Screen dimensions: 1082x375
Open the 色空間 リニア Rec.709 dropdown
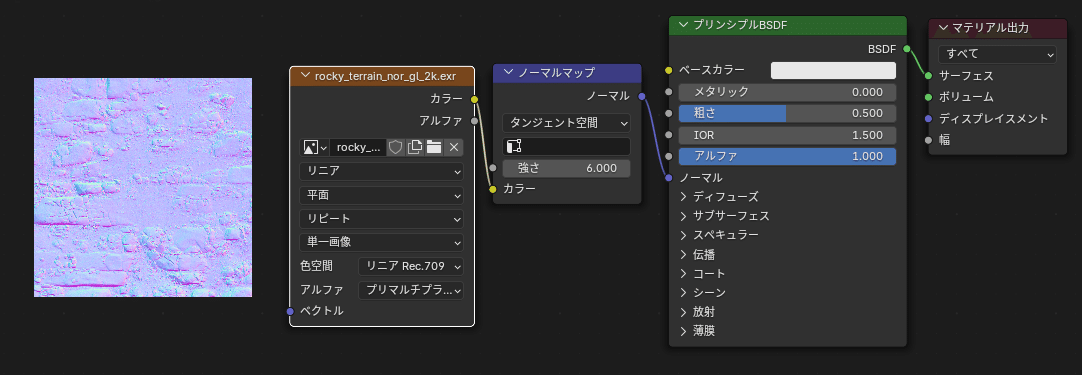411,266
